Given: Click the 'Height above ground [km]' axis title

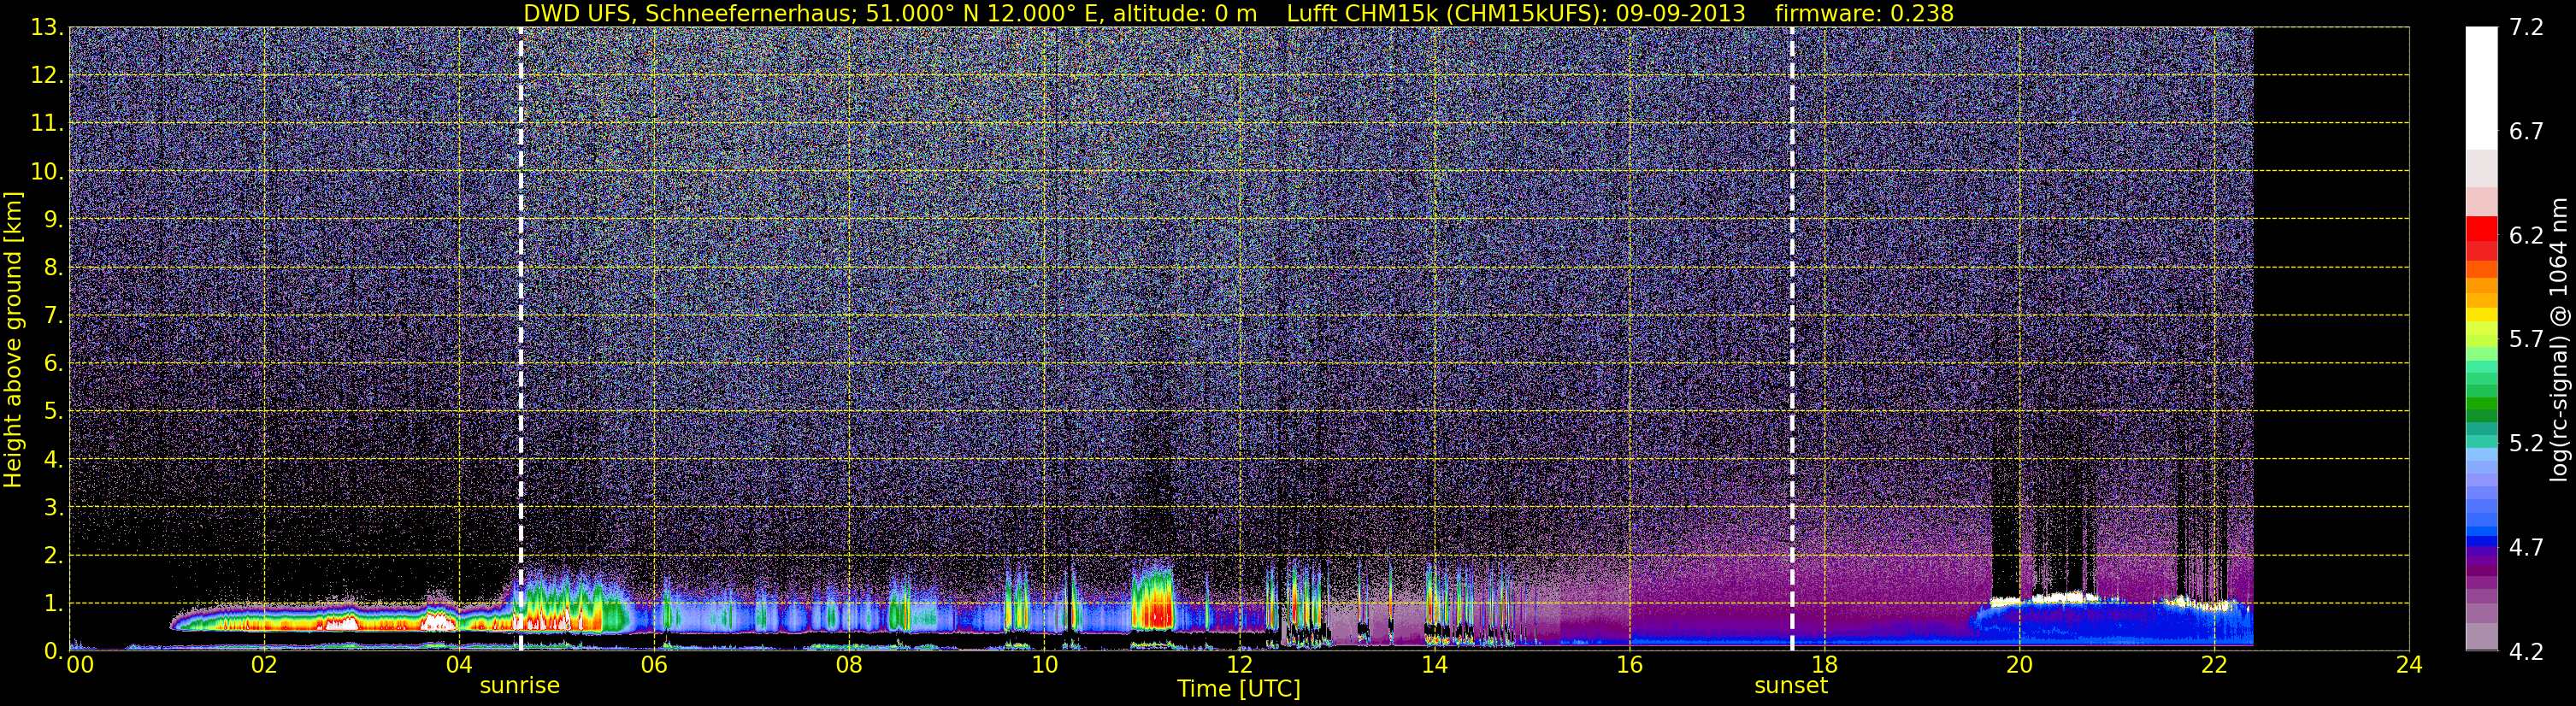Looking at the screenshot, I should pos(13,339).
